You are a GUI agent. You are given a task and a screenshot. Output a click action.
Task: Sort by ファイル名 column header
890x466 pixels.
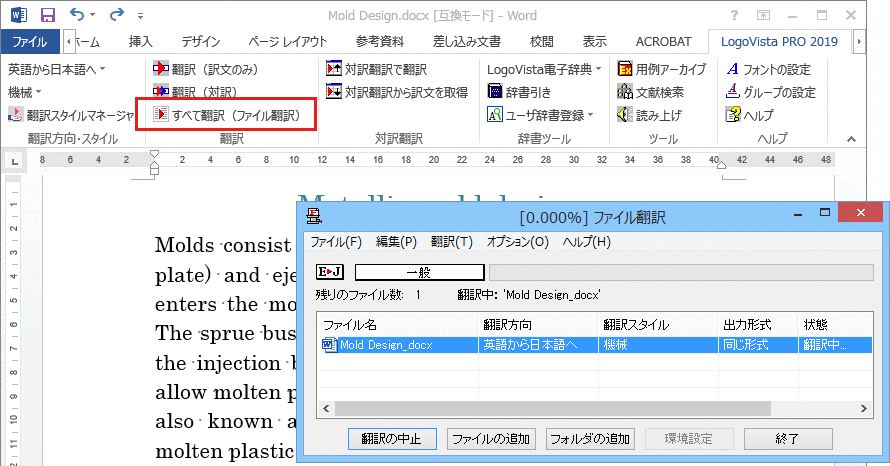point(397,325)
